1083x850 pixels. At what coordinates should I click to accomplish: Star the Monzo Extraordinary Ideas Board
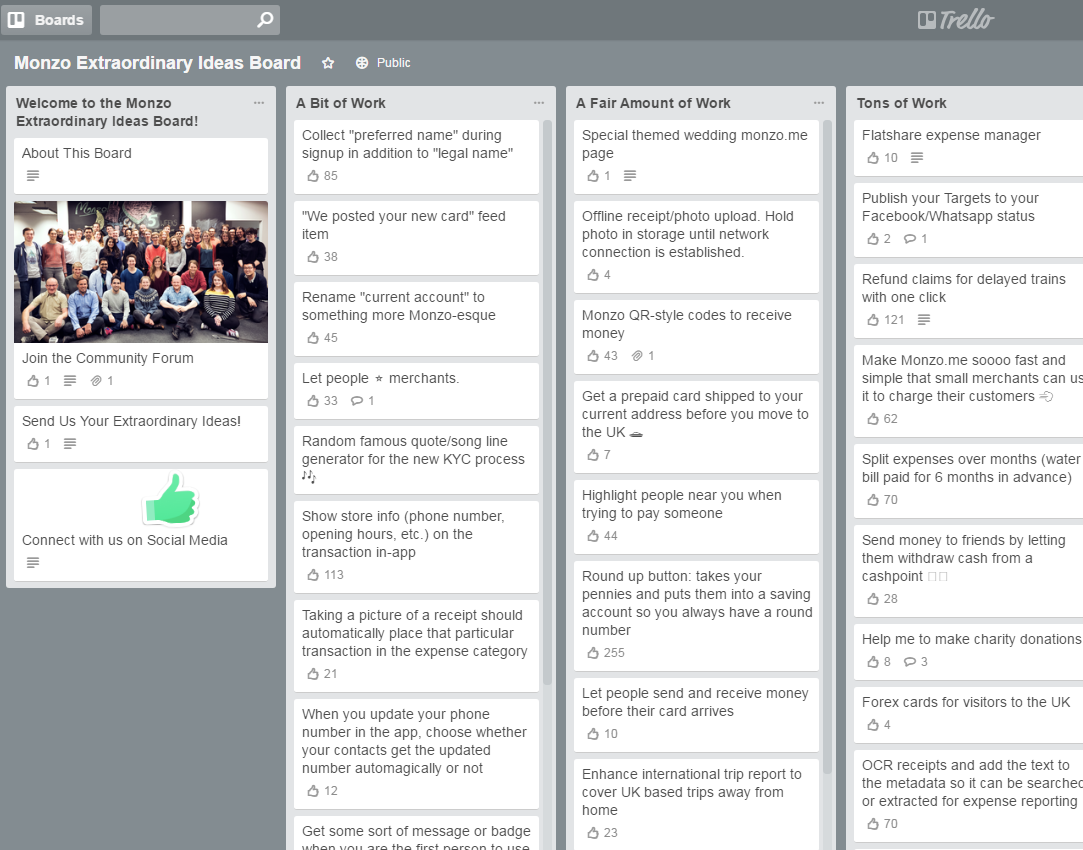point(328,63)
